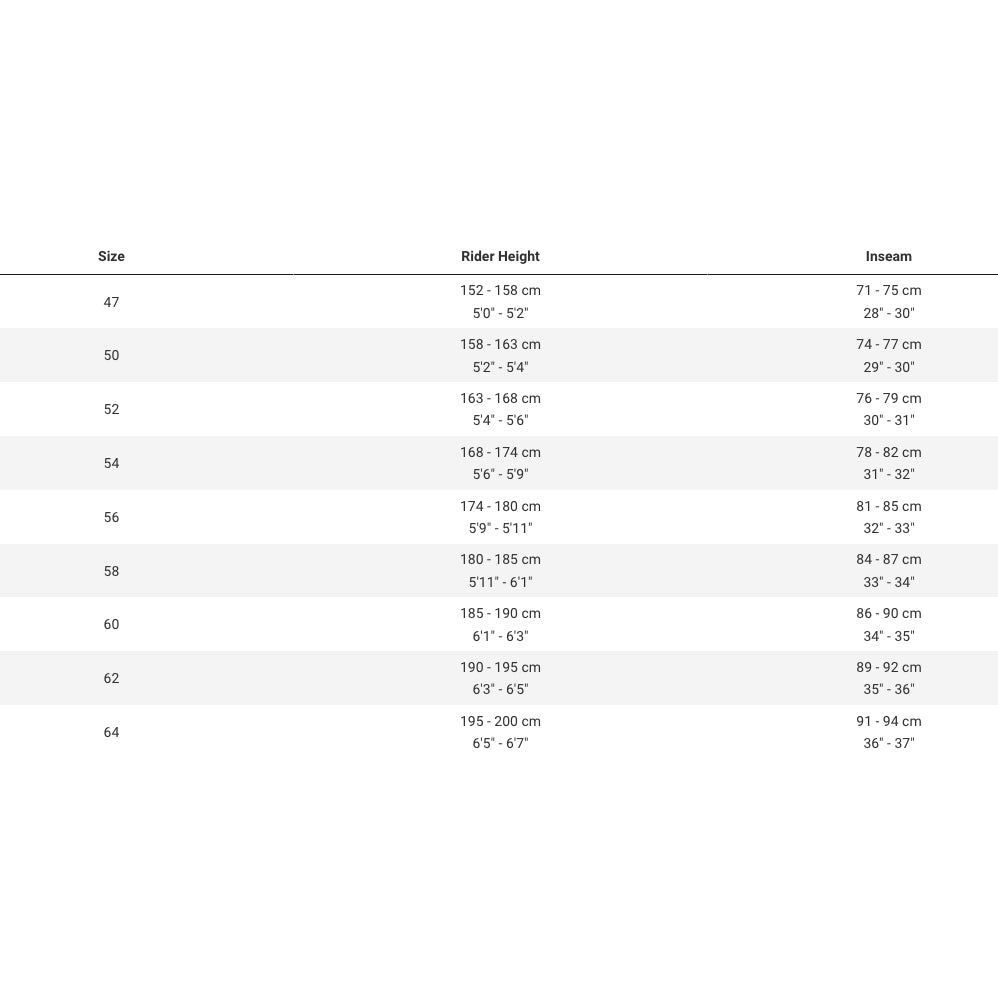Select the 84 - 87 cm inseam text
Viewport: 998px width, 998px height.
pyautogui.click(x=888, y=559)
